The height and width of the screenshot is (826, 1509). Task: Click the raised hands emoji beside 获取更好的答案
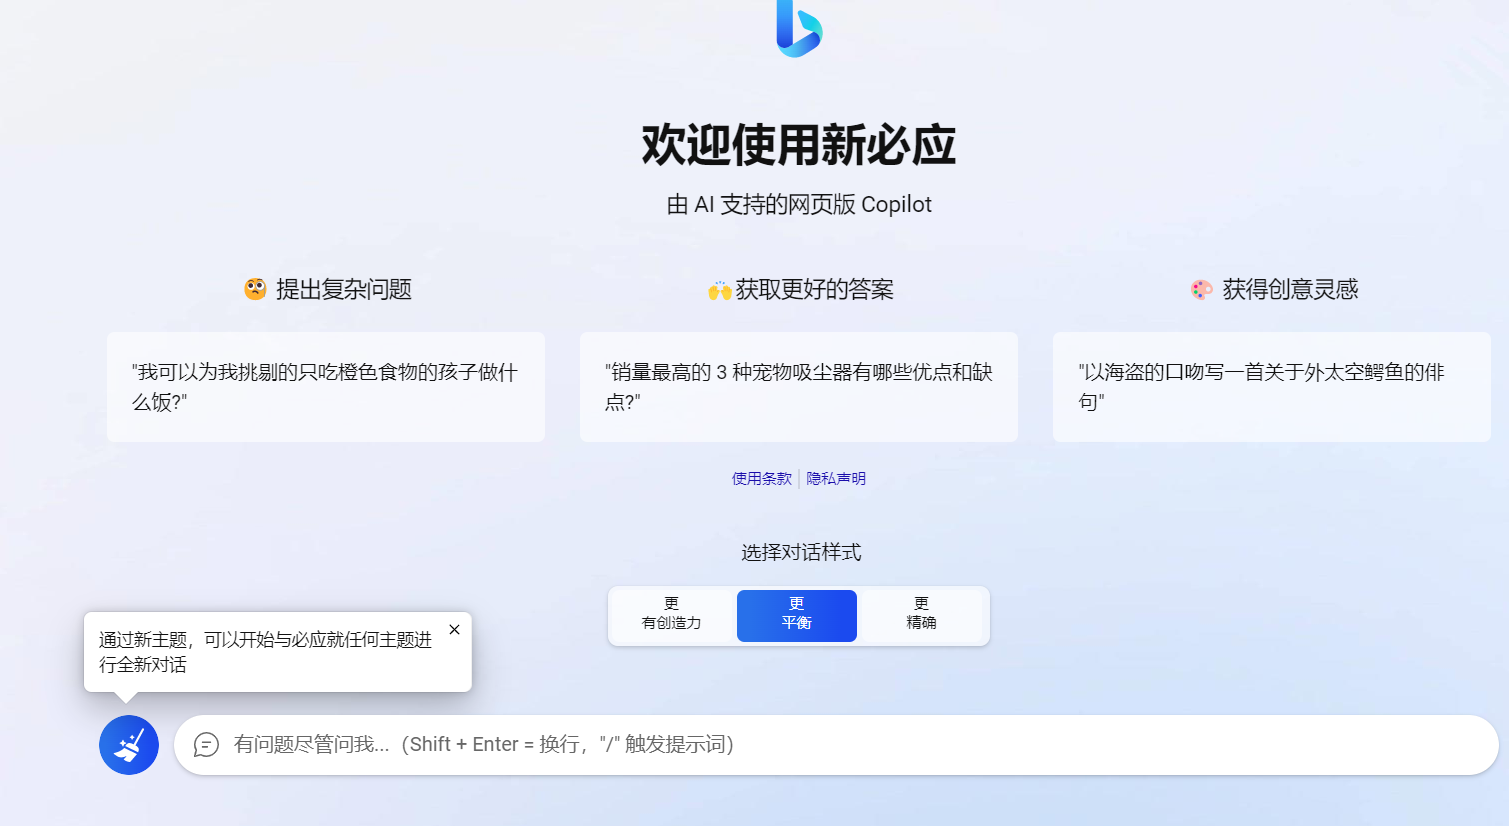[x=719, y=290]
